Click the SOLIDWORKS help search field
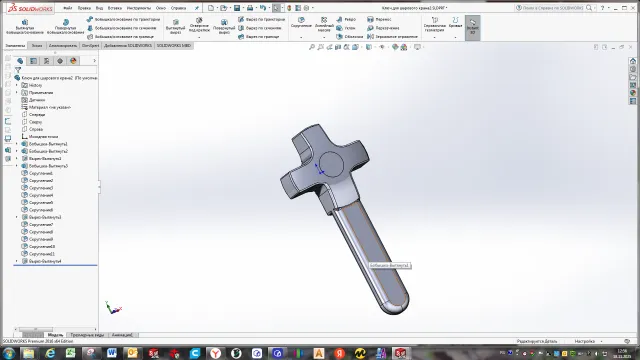Image resolution: width=640 pixels, height=360 pixels. coord(551,8)
